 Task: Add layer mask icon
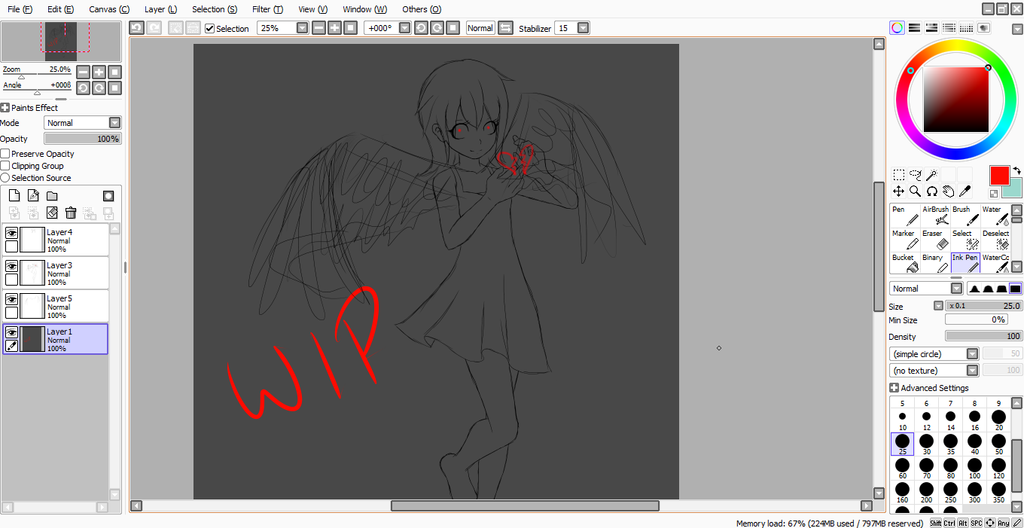[x=109, y=195]
